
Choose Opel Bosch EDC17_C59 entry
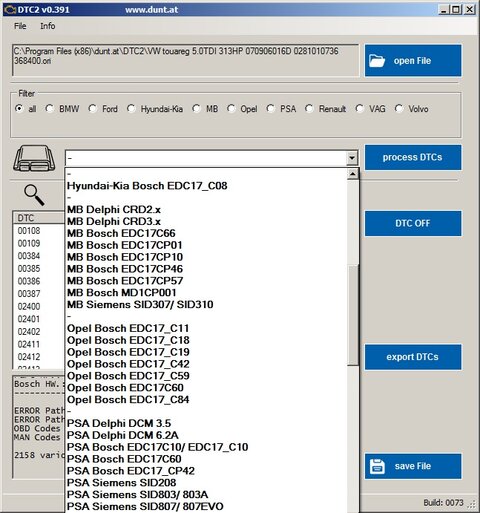(207, 376)
